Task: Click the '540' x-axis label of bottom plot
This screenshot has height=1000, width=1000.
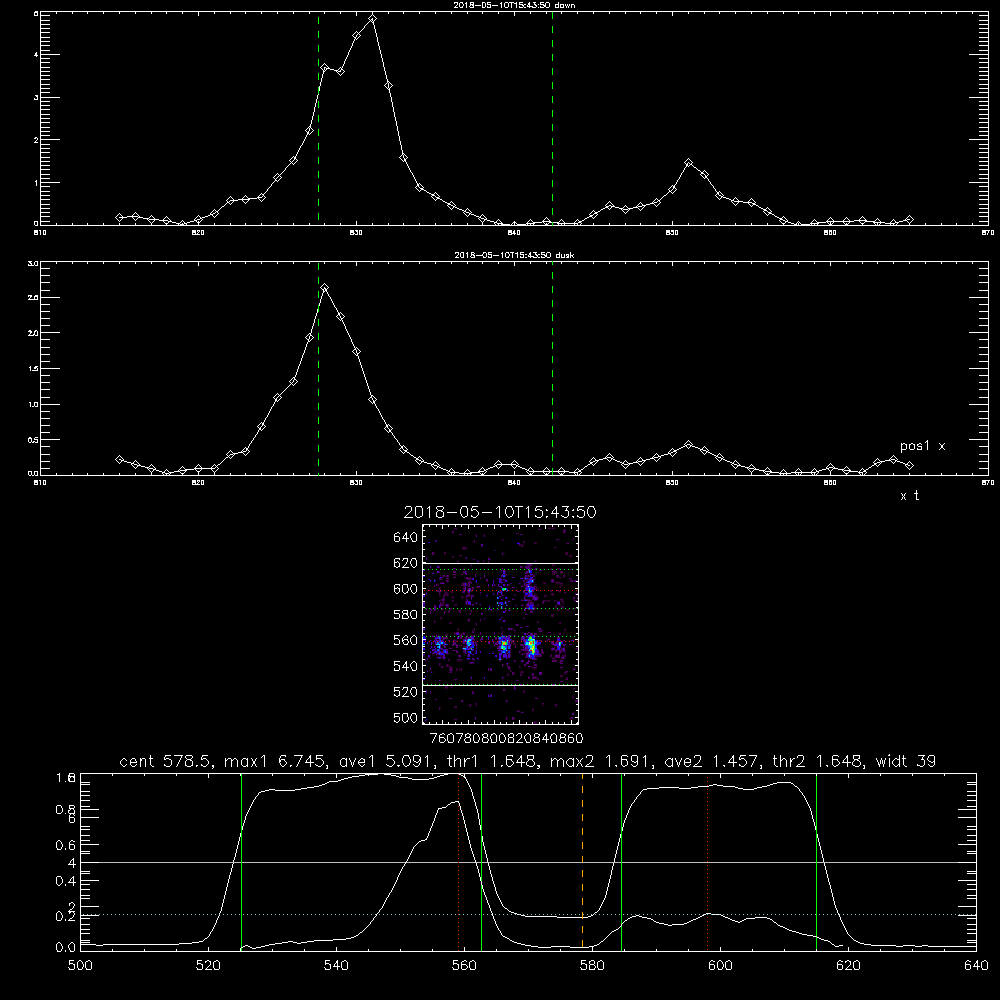Action: pos(336,966)
